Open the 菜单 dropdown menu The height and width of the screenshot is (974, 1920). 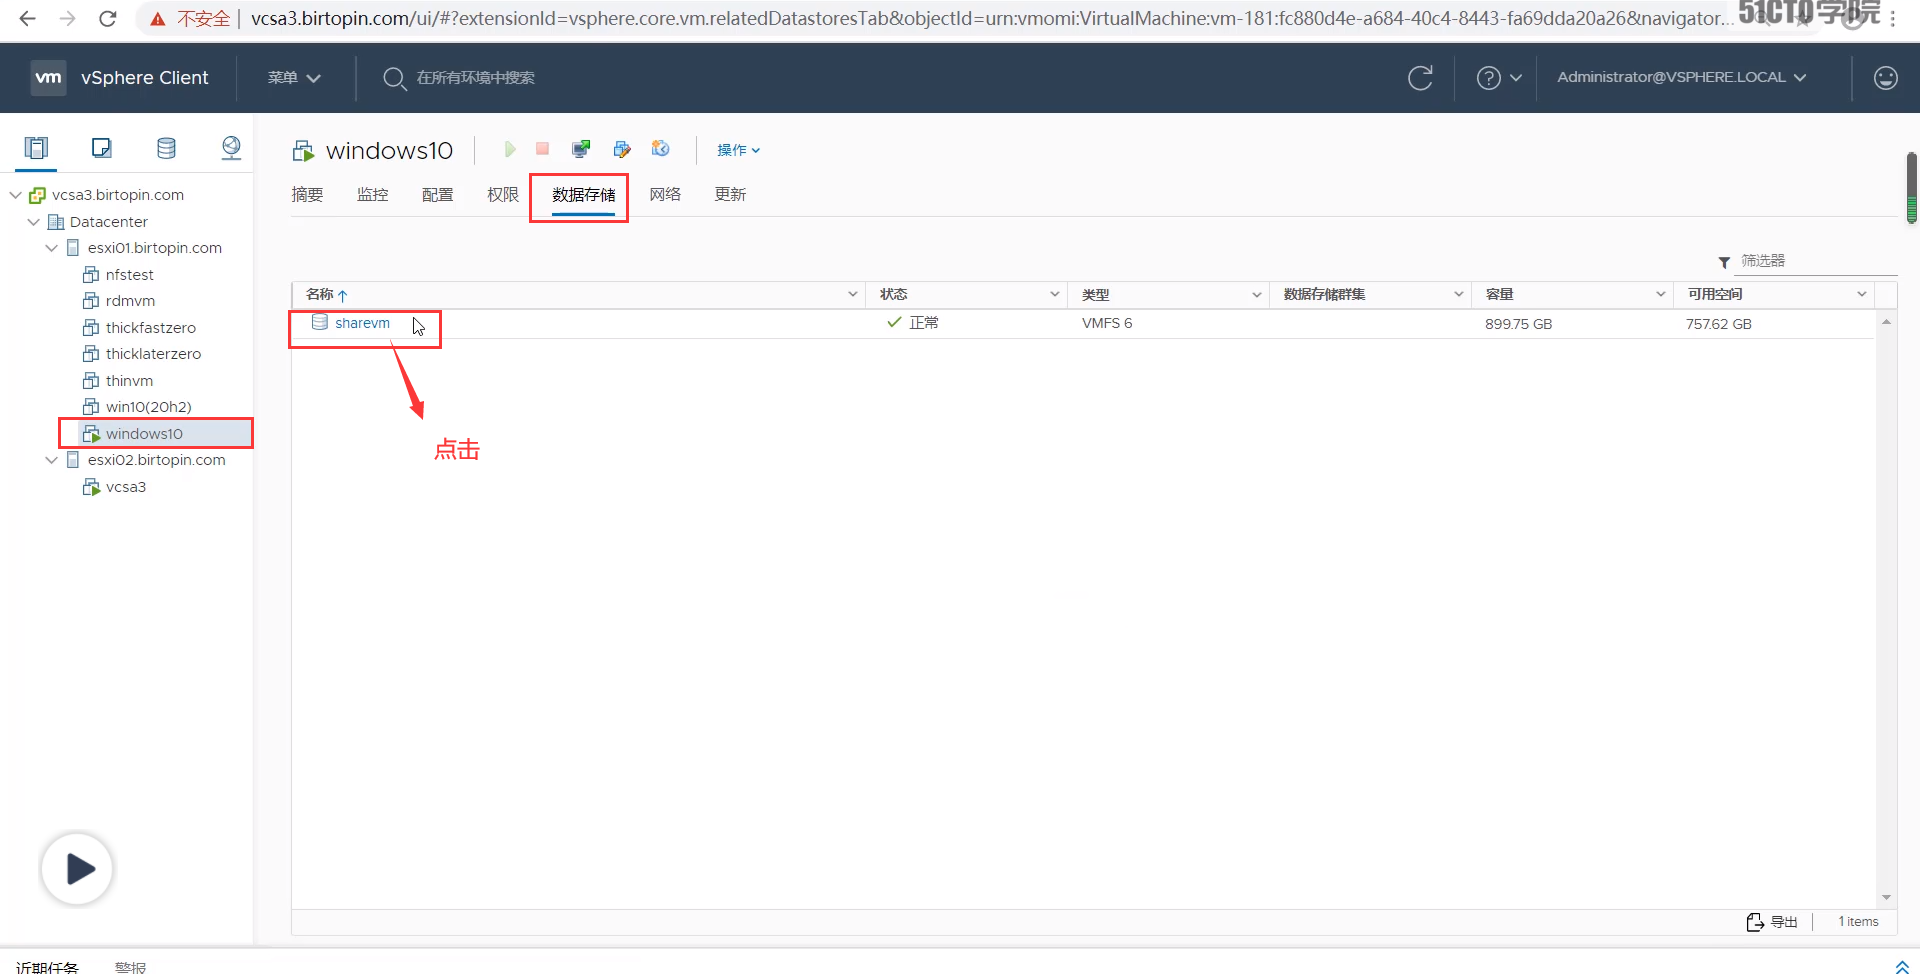pos(294,78)
